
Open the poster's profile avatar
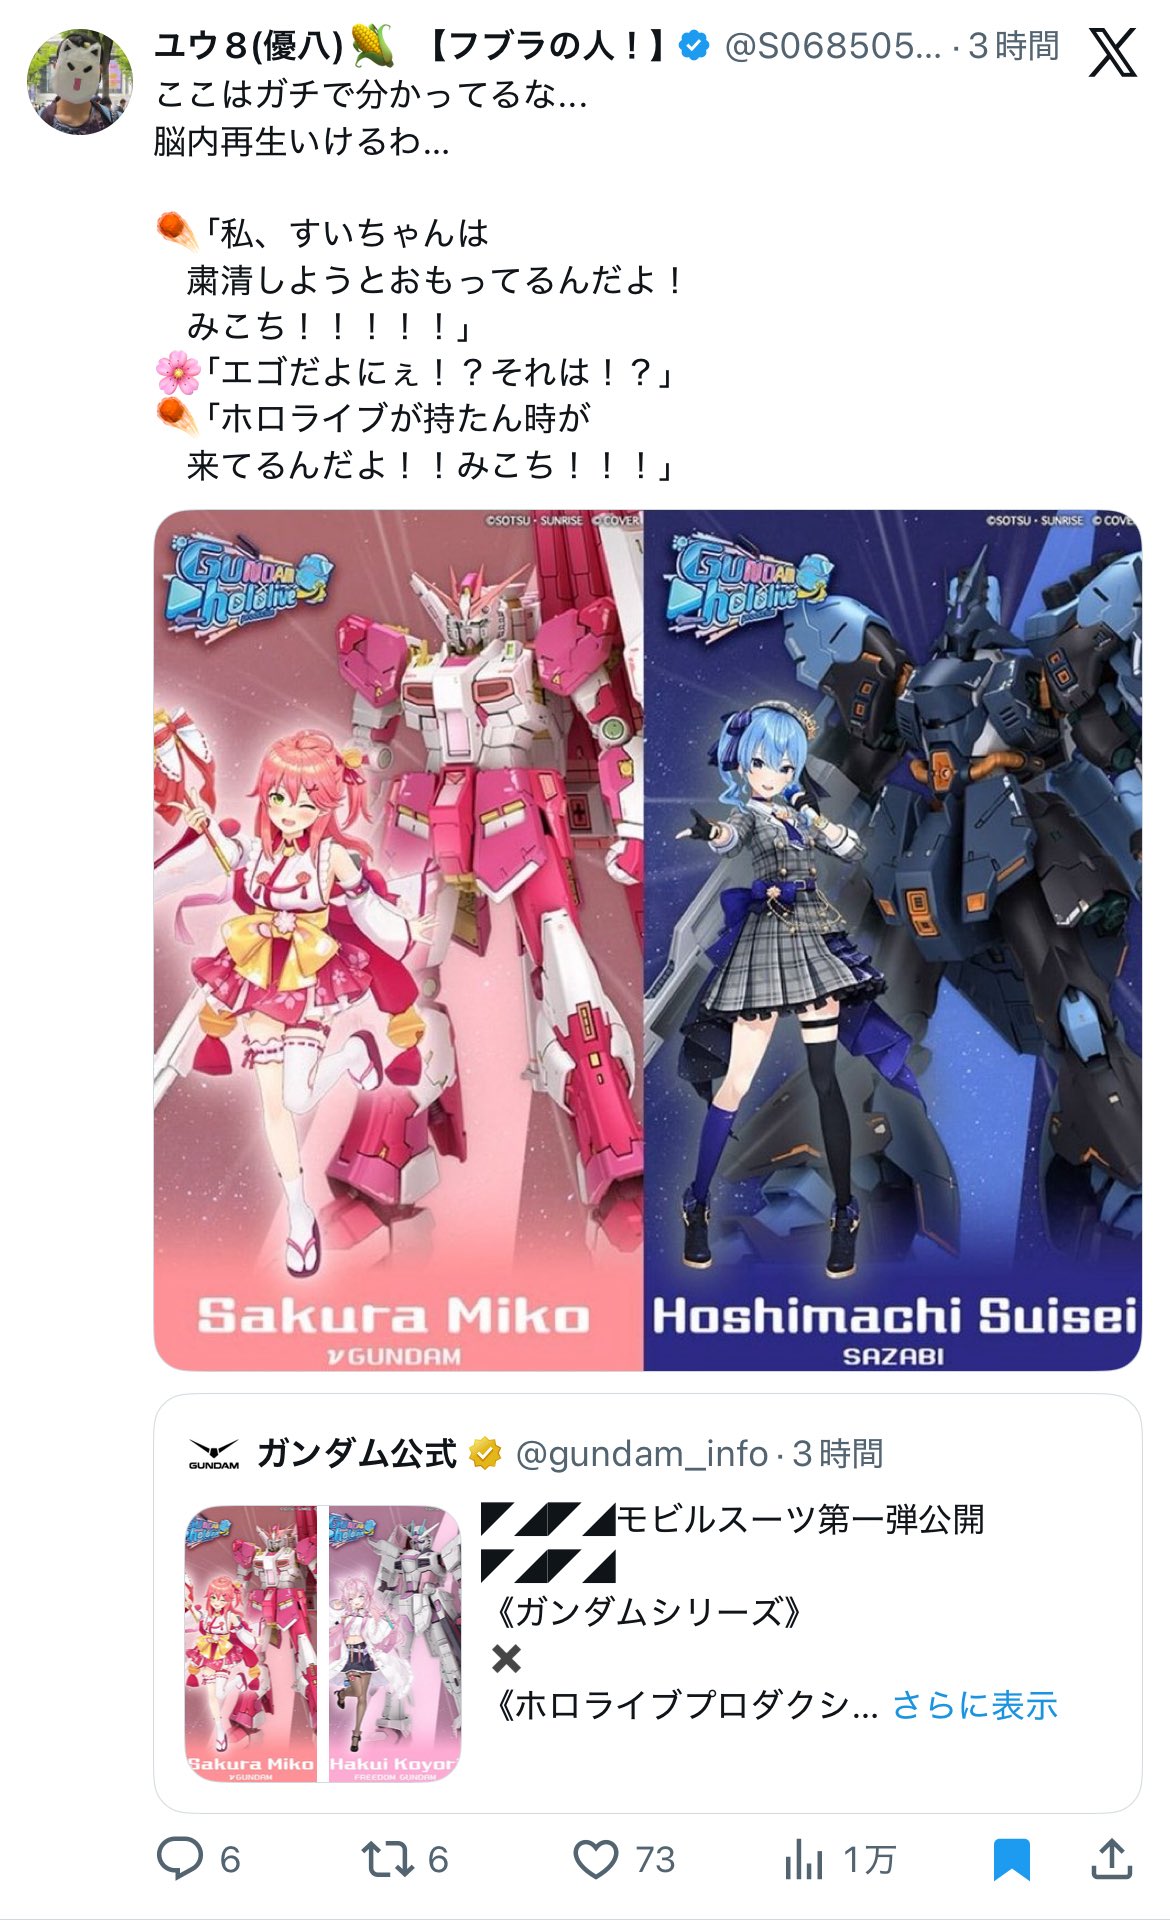point(80,82)
